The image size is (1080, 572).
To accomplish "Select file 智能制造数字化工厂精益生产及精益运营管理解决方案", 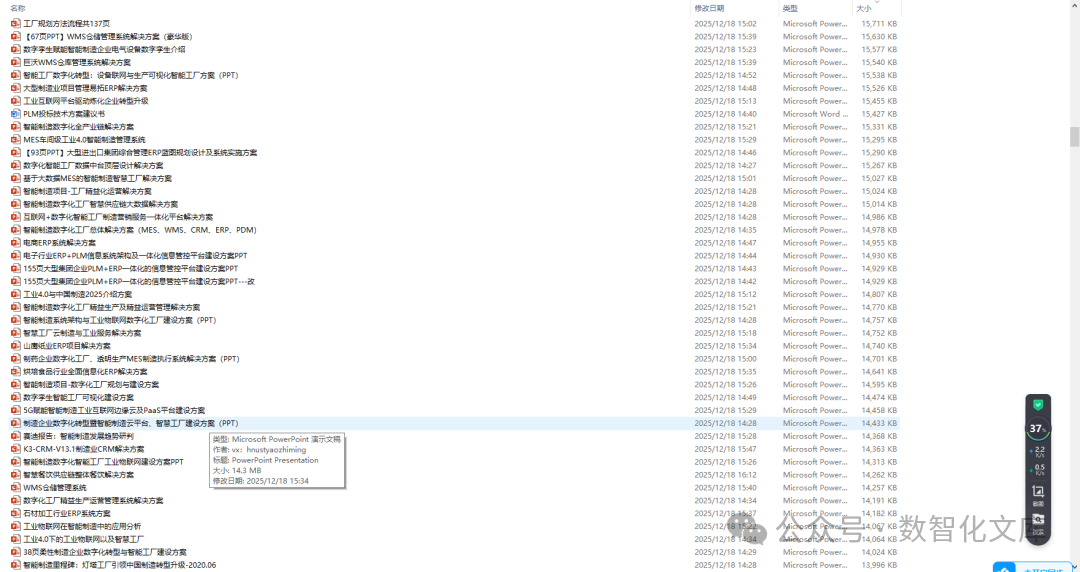I will [112, 307].
